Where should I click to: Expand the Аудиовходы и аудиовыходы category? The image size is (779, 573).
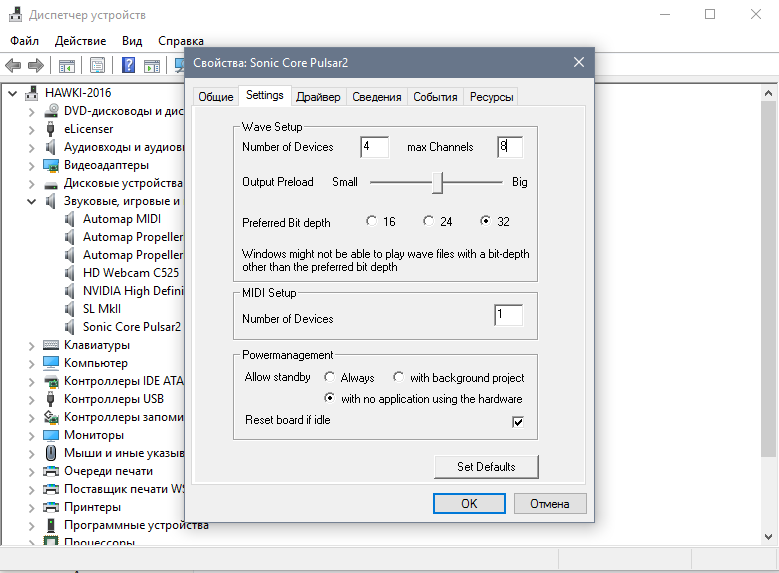point(32,148)
